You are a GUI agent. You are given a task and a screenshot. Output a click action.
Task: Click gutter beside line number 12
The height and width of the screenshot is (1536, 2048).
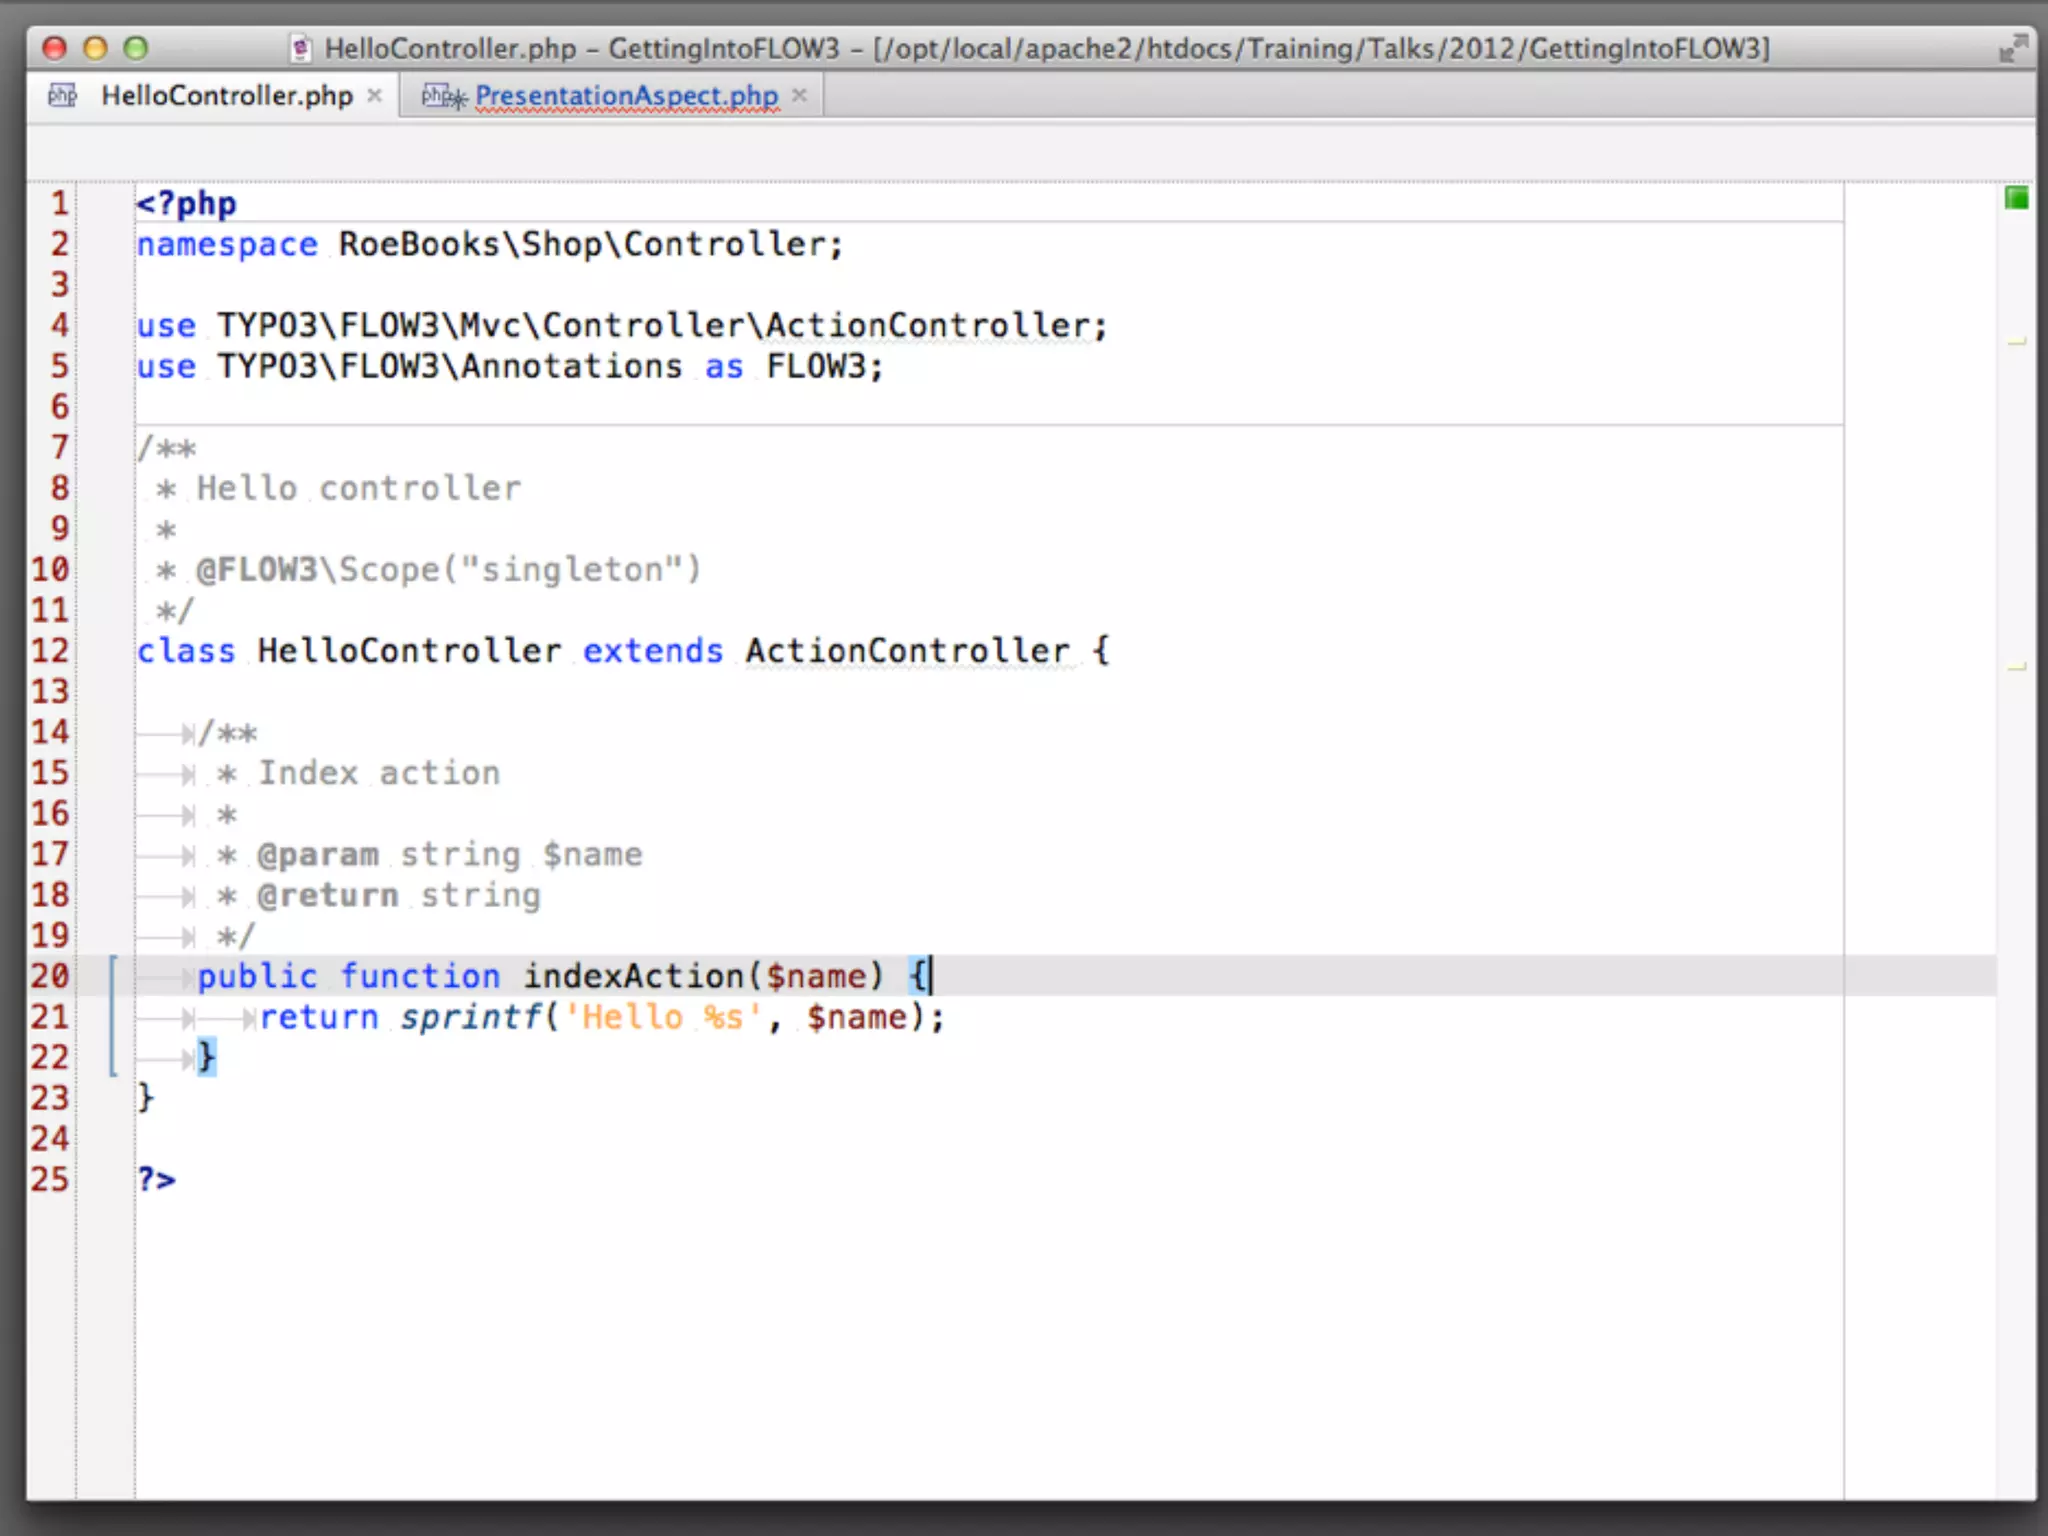pos(104,651)
